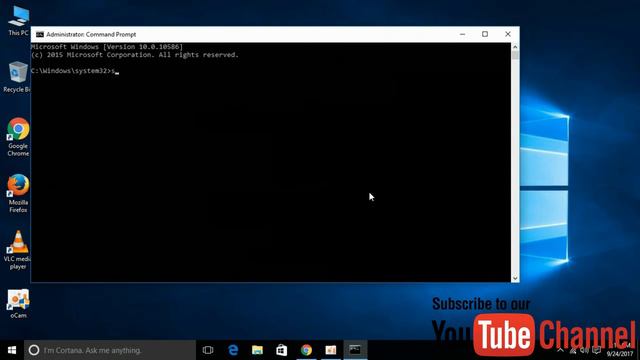
Task: Click the oCam icon in the taskbar
Action: (331, 350)
